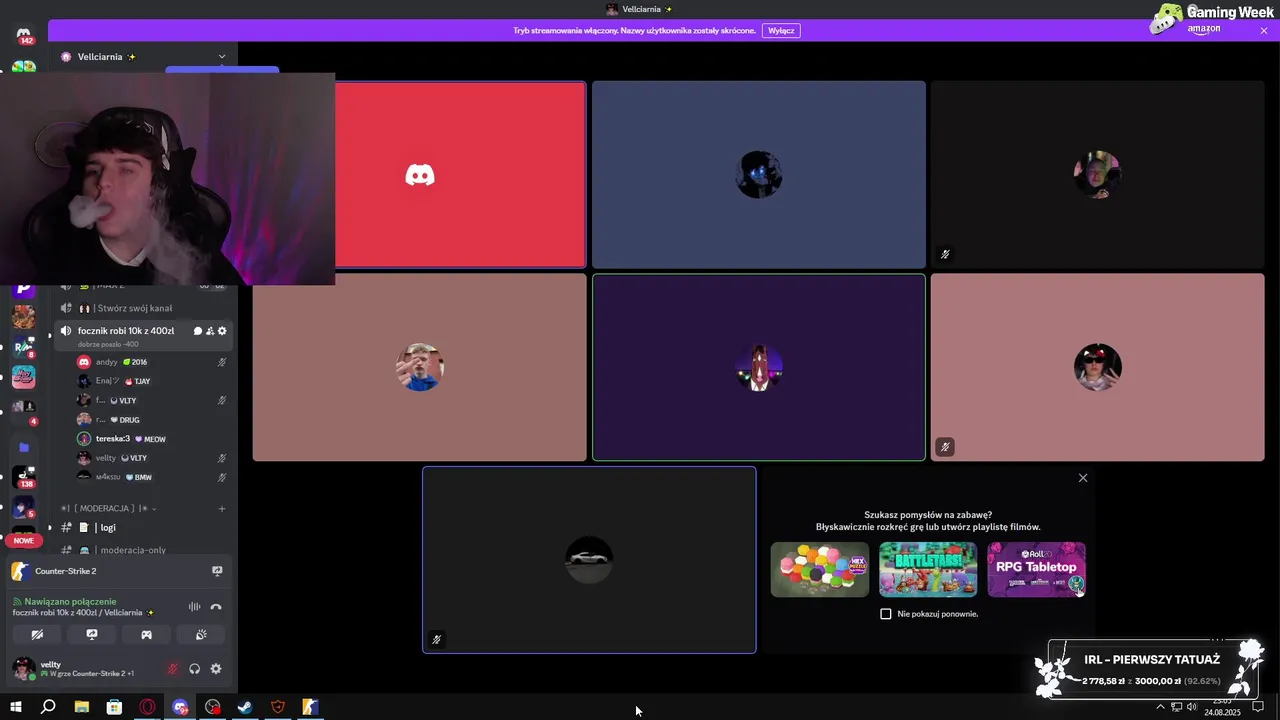Stream Counter-Strike 2 via screen icon
1280x720 pixels.
click(217, 571)
